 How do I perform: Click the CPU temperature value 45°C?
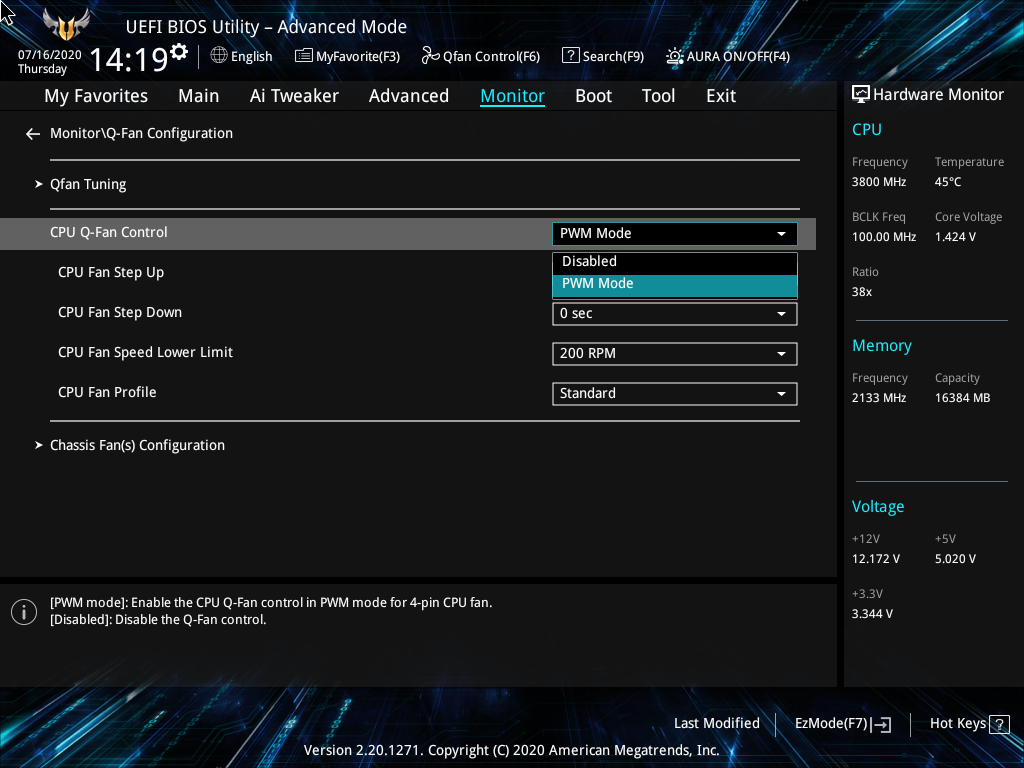948,182
